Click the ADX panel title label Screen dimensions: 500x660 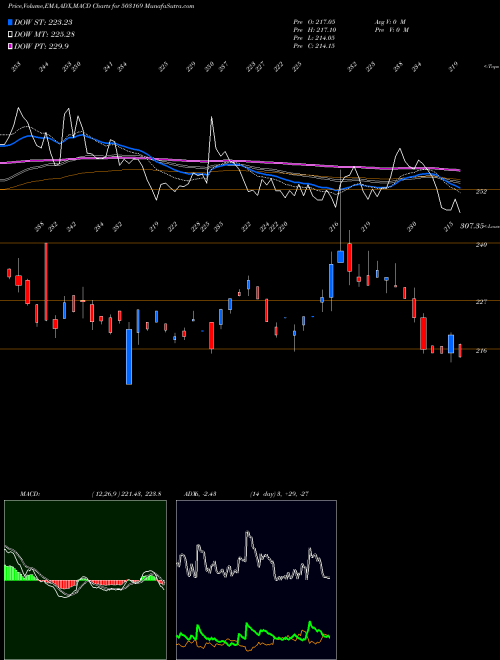pos(200,494)
